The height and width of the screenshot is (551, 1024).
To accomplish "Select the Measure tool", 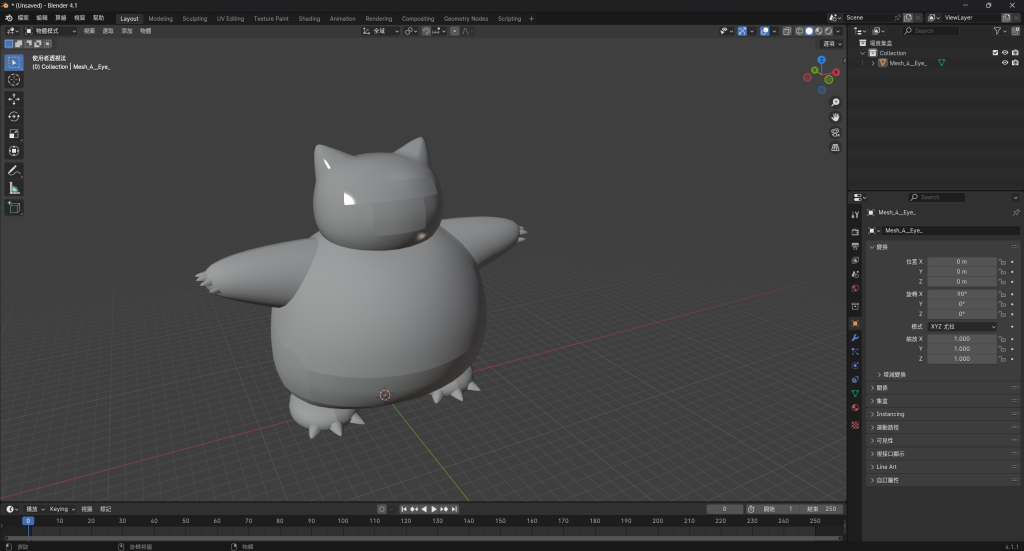I will point(14,188).
